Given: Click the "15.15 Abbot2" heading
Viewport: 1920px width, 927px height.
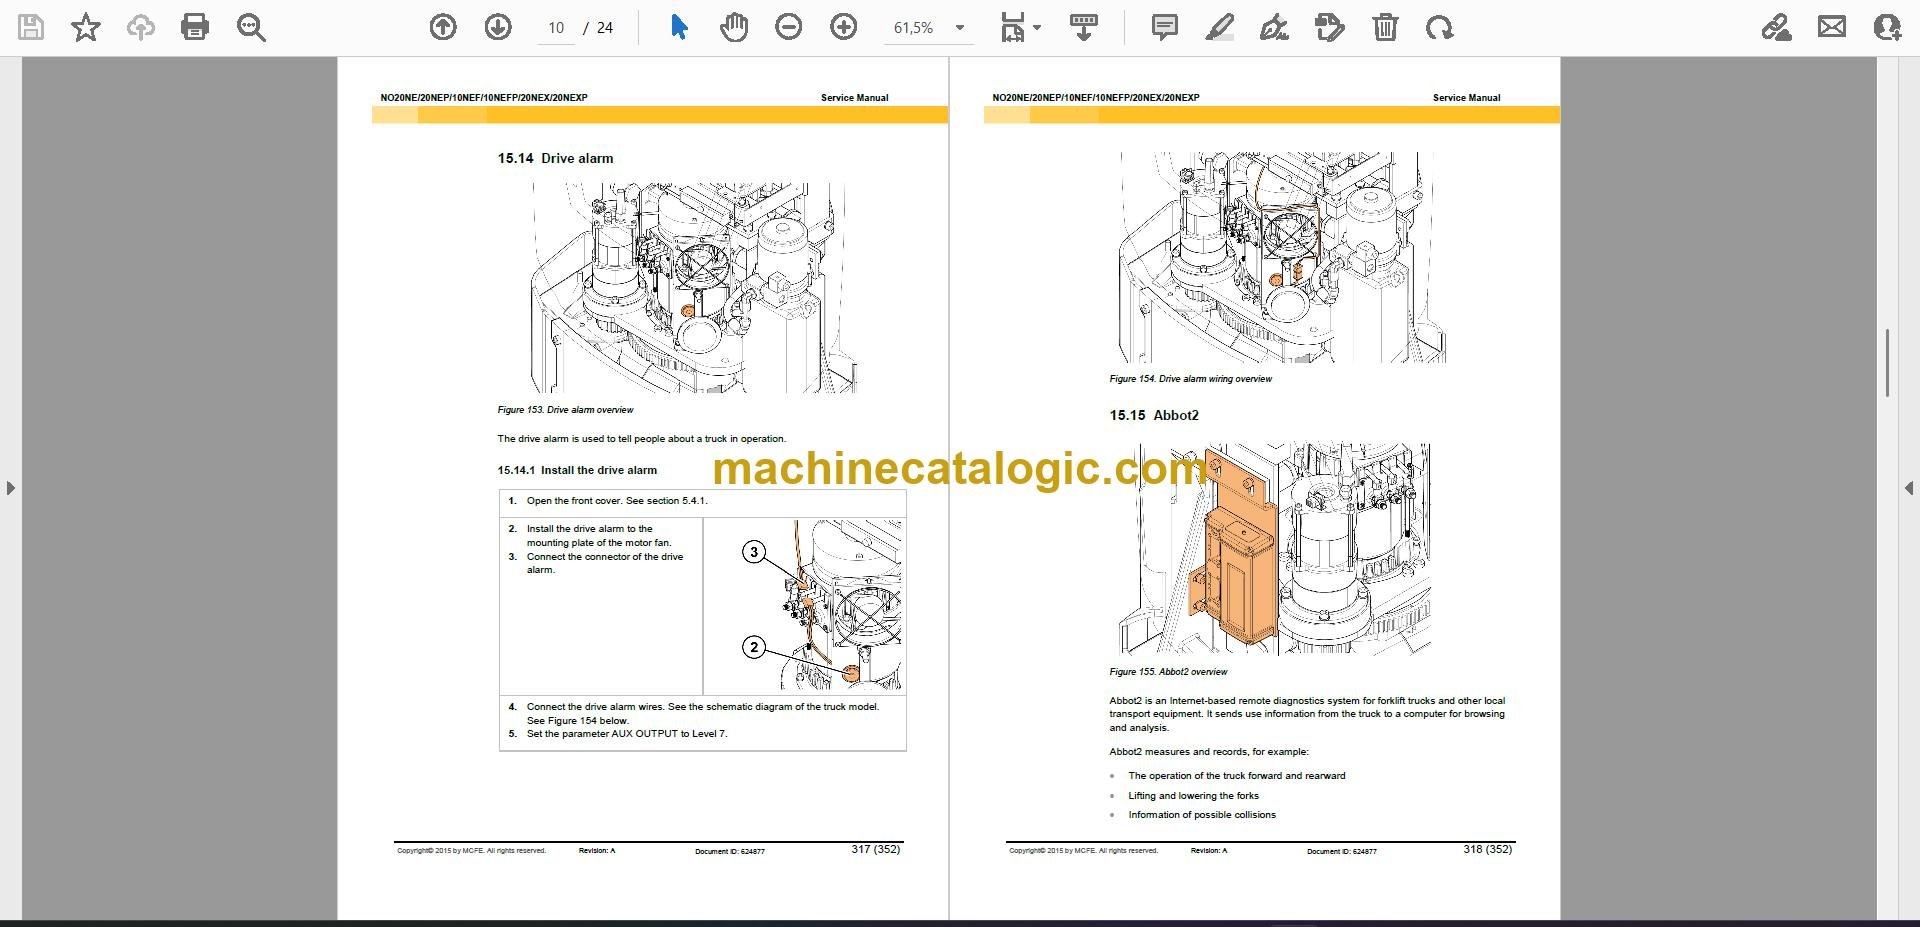Looking at the screenshot, I should 1153,415.
